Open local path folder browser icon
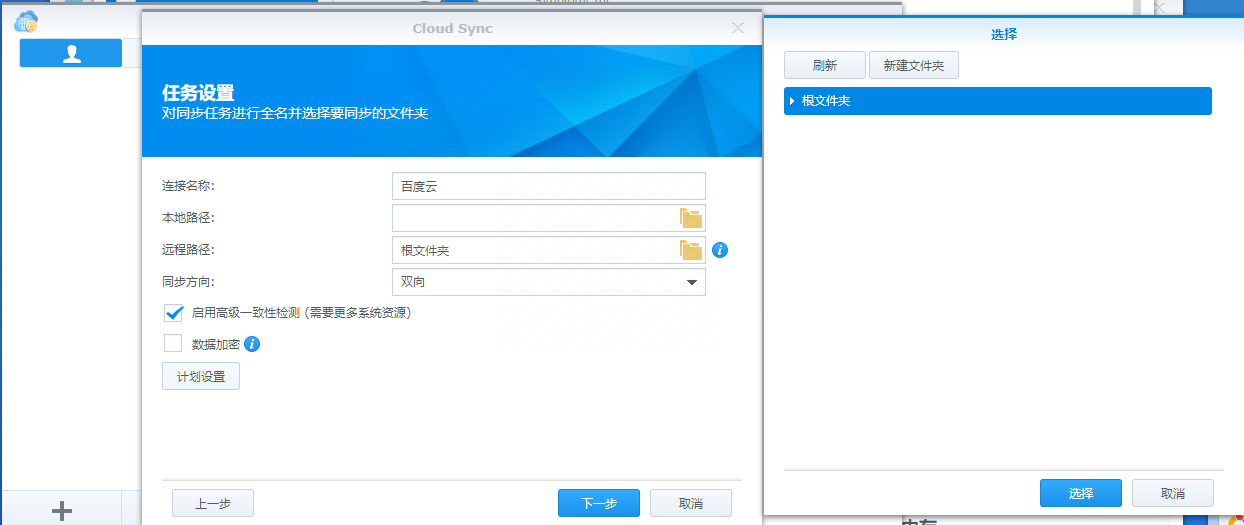The image size is (1244, 525). (691, 218)
